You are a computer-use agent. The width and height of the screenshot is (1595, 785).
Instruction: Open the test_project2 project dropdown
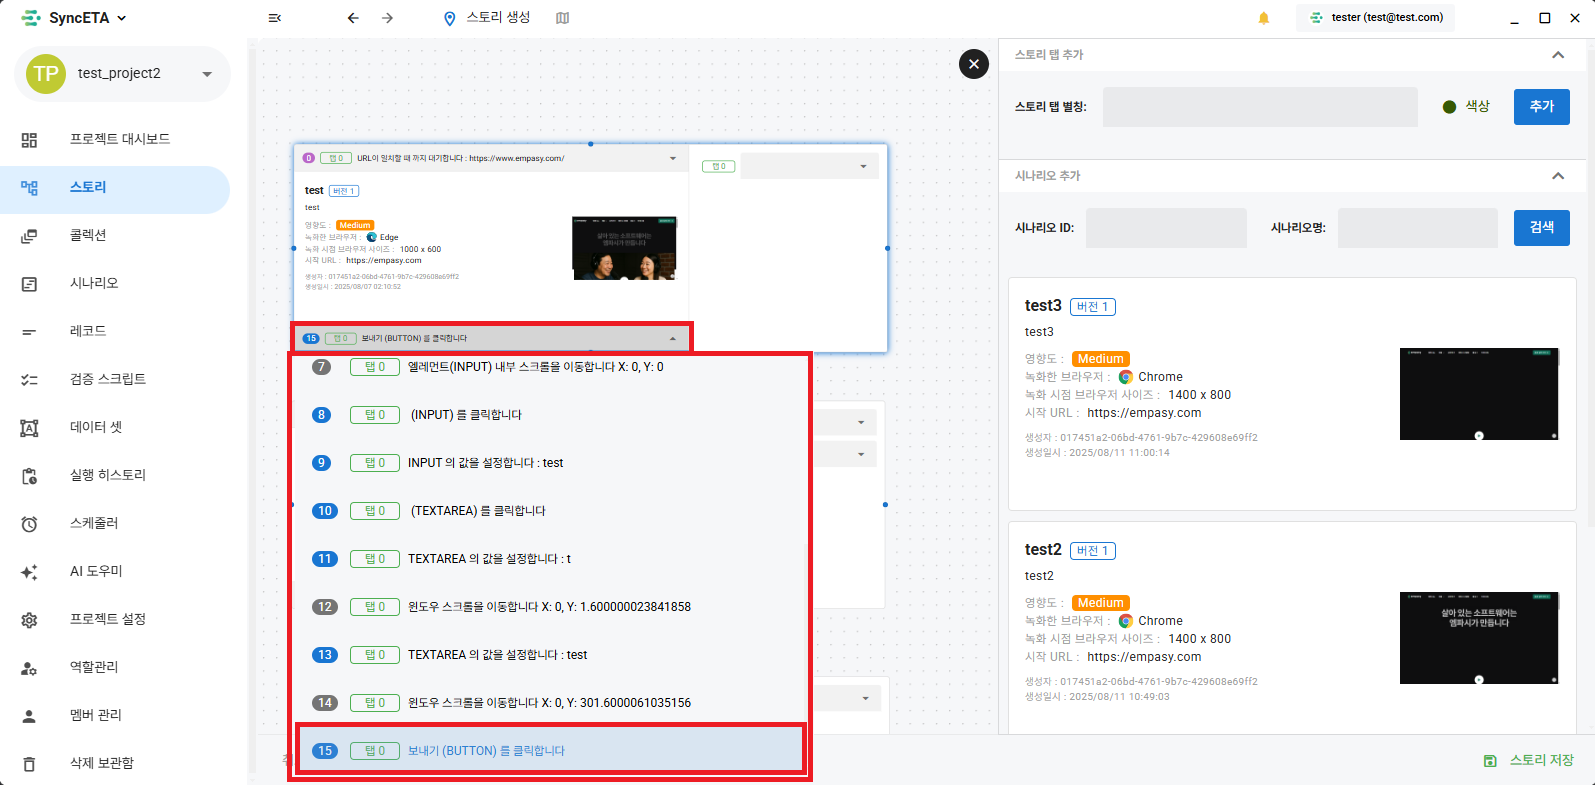[x=207, y=74]
